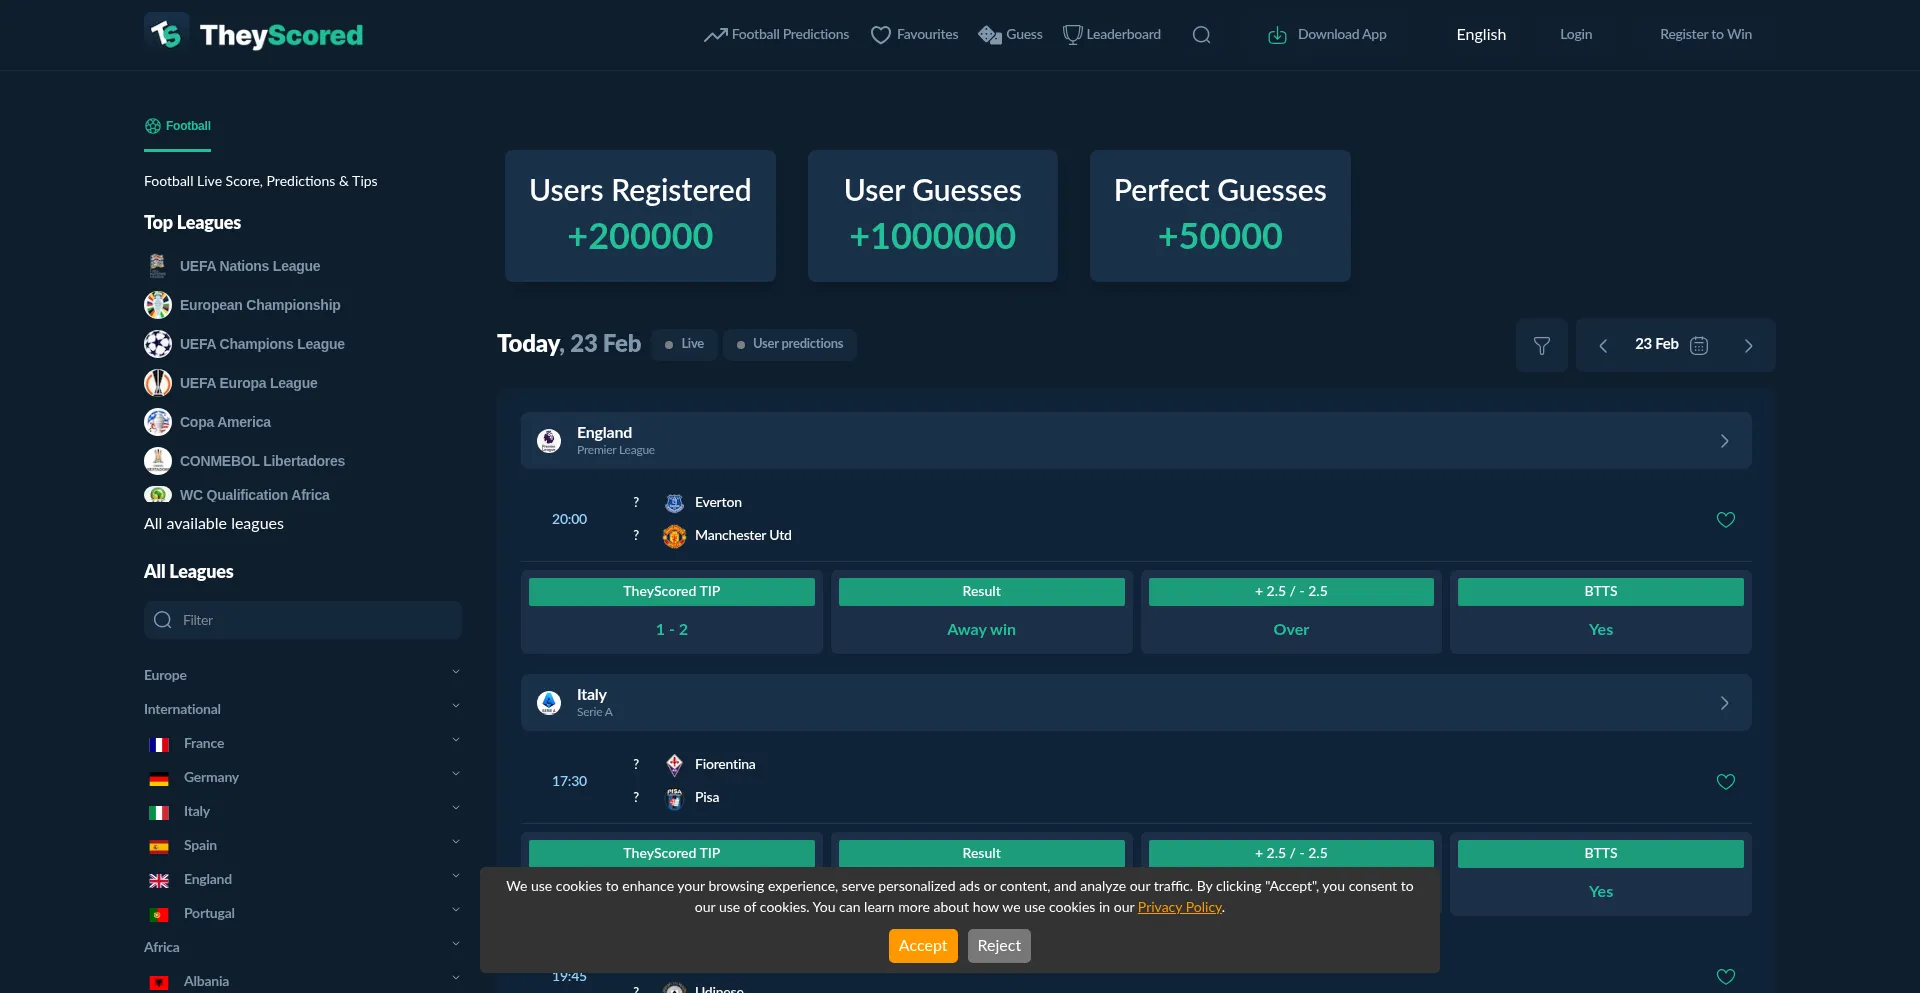Click the UEFA Champions League ball icon
Screen dimensions: 1920x993
(158, 344)
